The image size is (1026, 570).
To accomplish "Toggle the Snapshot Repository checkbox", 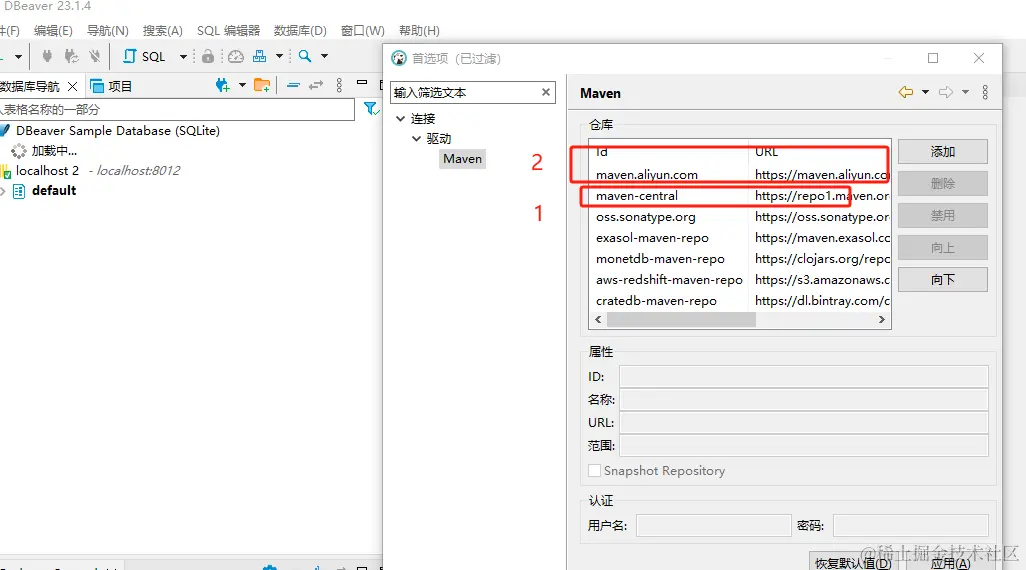I will (x=594, y=471).
